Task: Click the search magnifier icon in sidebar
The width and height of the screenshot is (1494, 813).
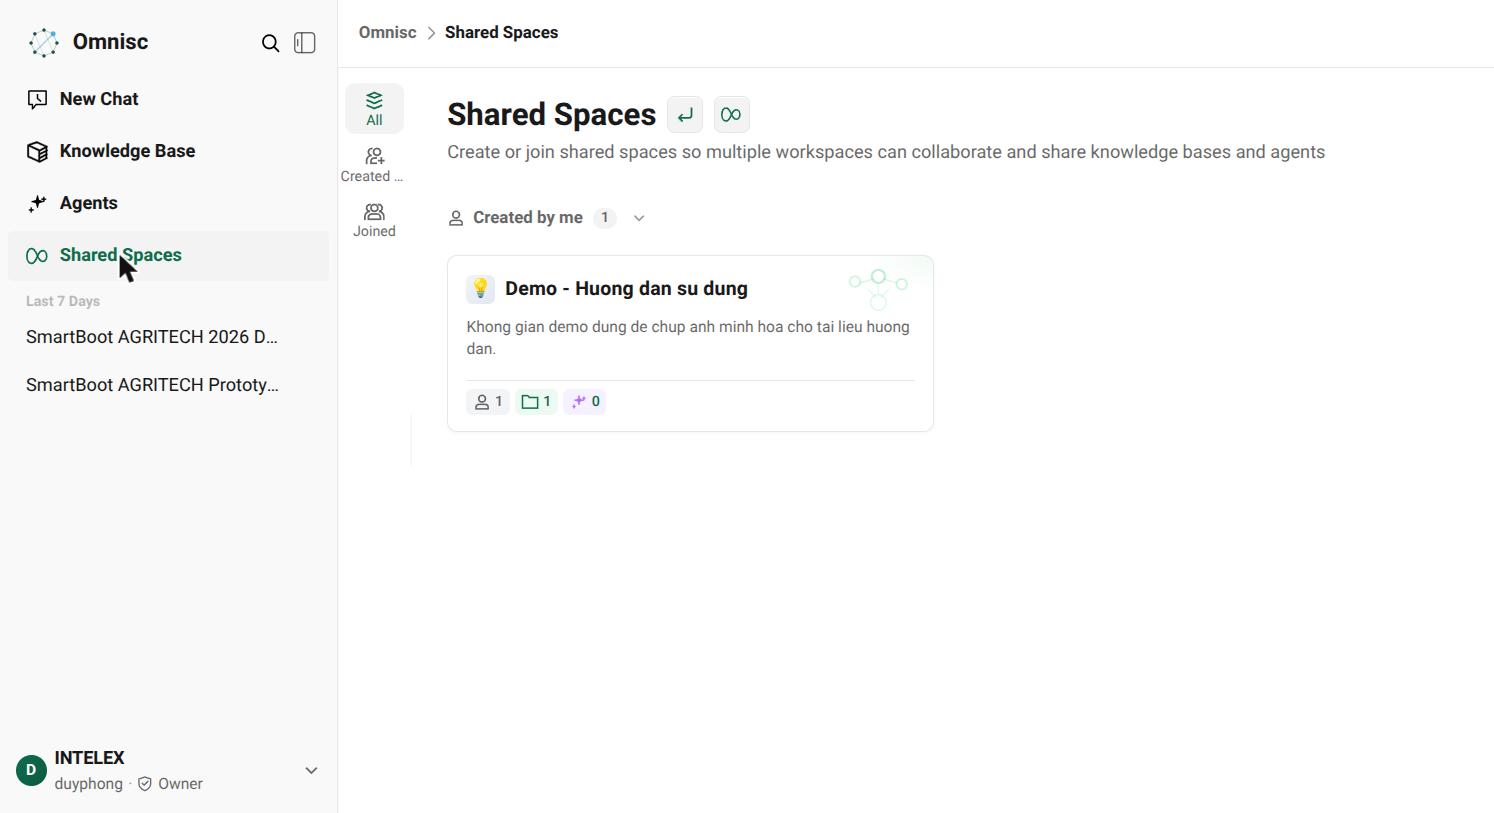Action: tap(270, 43)
